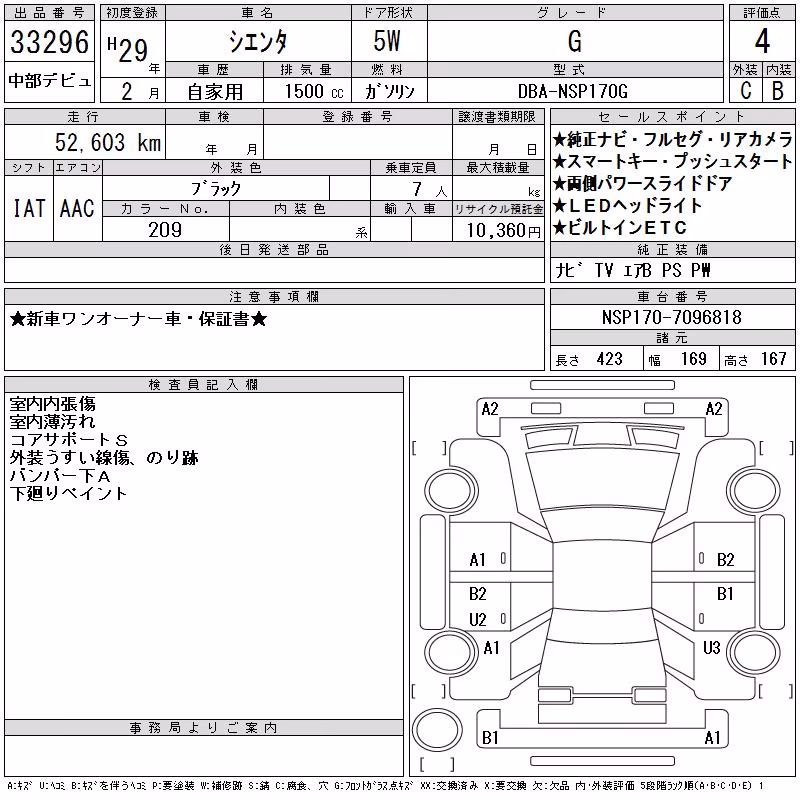
Task: Click the chassis number NSP170-7096818
Action: 671,317
